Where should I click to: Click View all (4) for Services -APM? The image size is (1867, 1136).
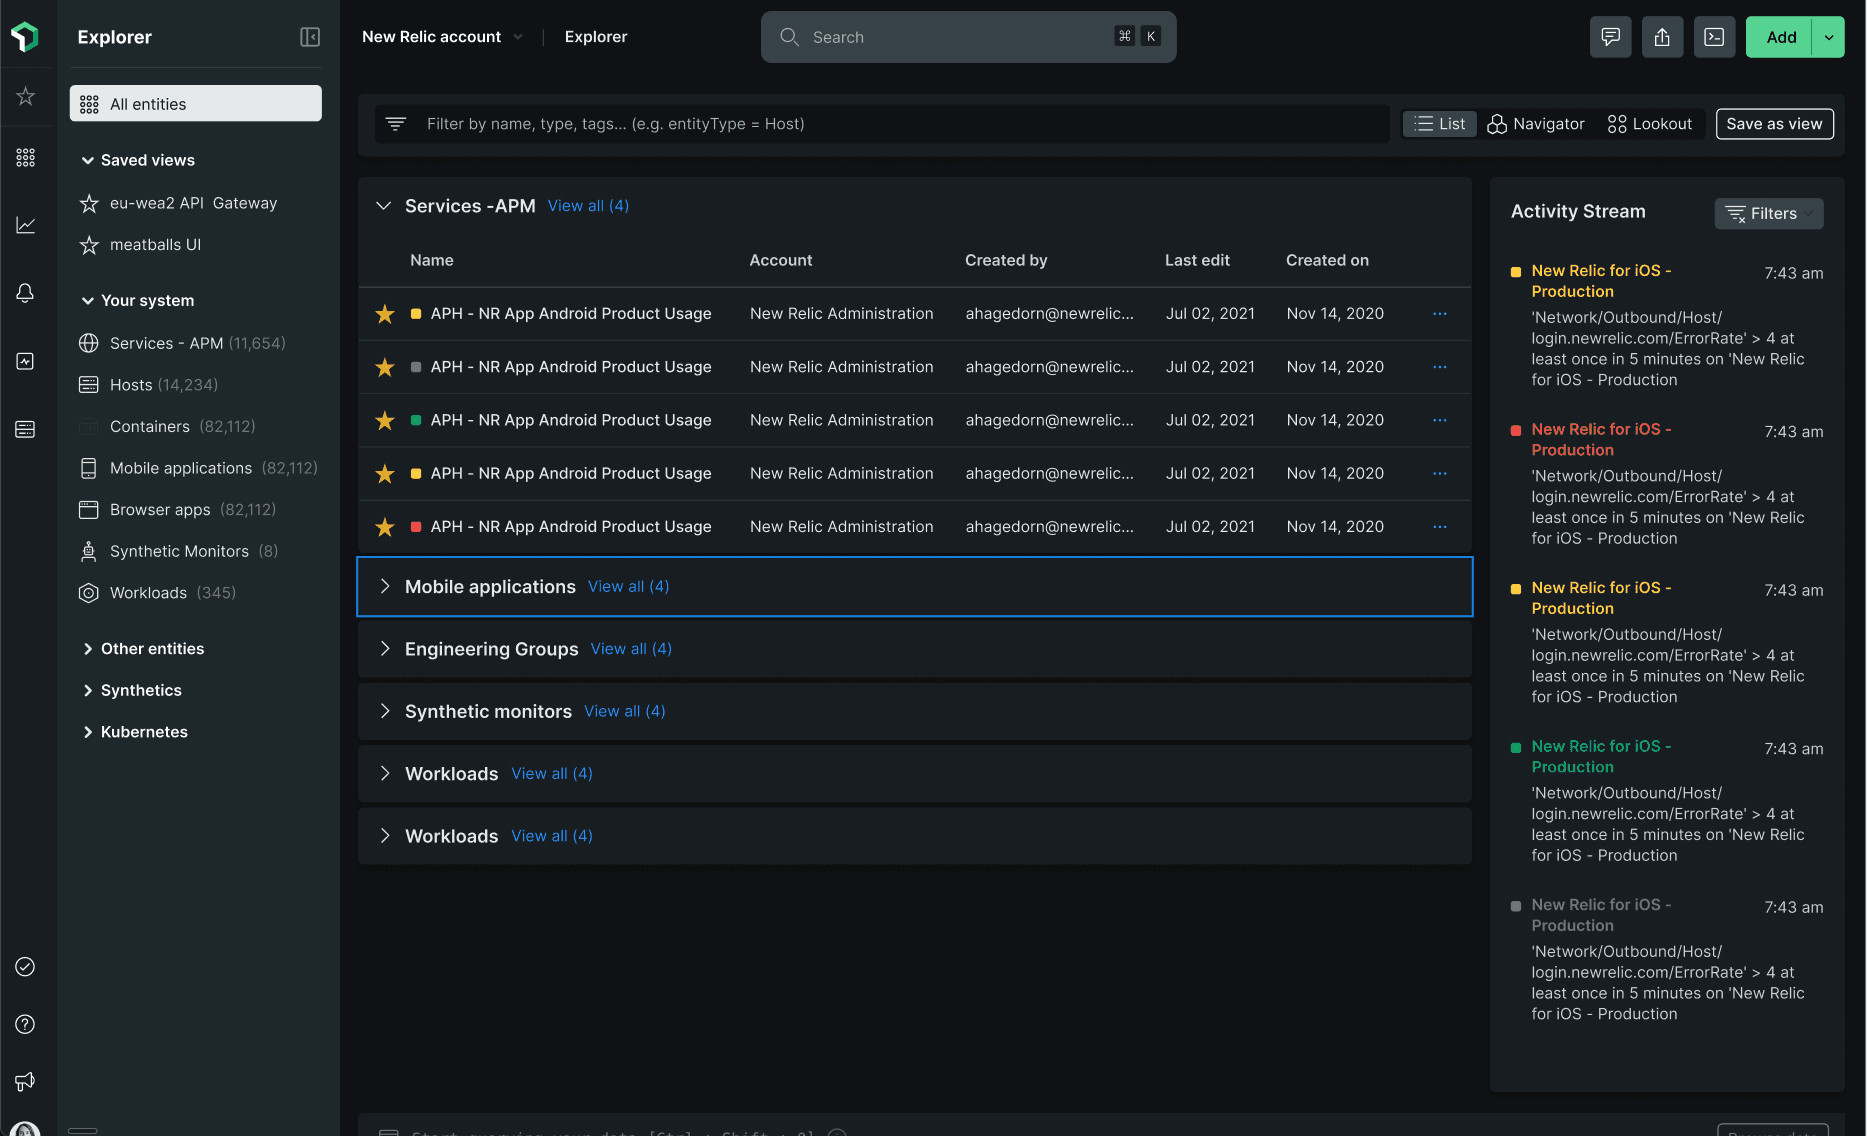[588, 206]
